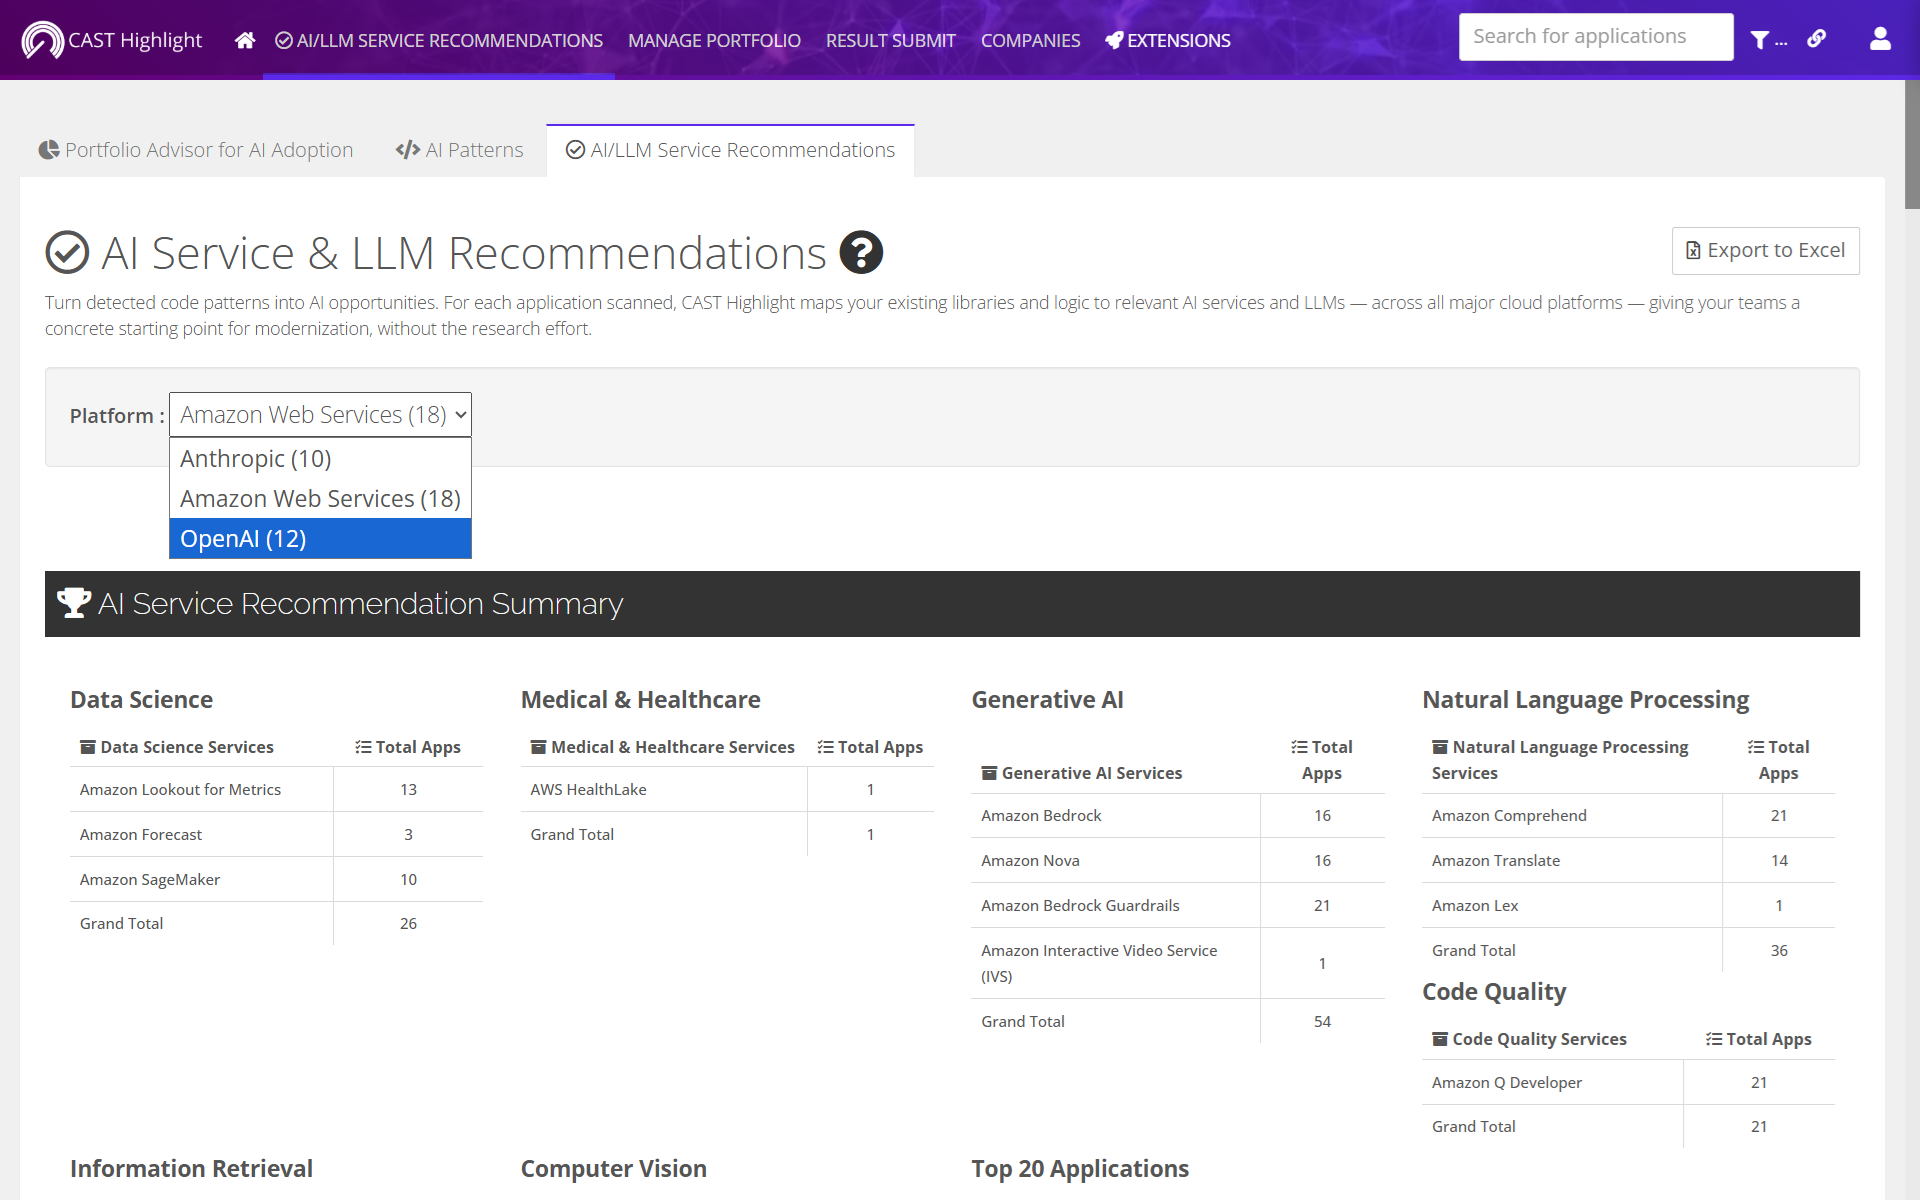Open AI/LLM Service Recommendations nav menu
This screenshot has height=1200, width=1920.
click(x=439, y=40)
